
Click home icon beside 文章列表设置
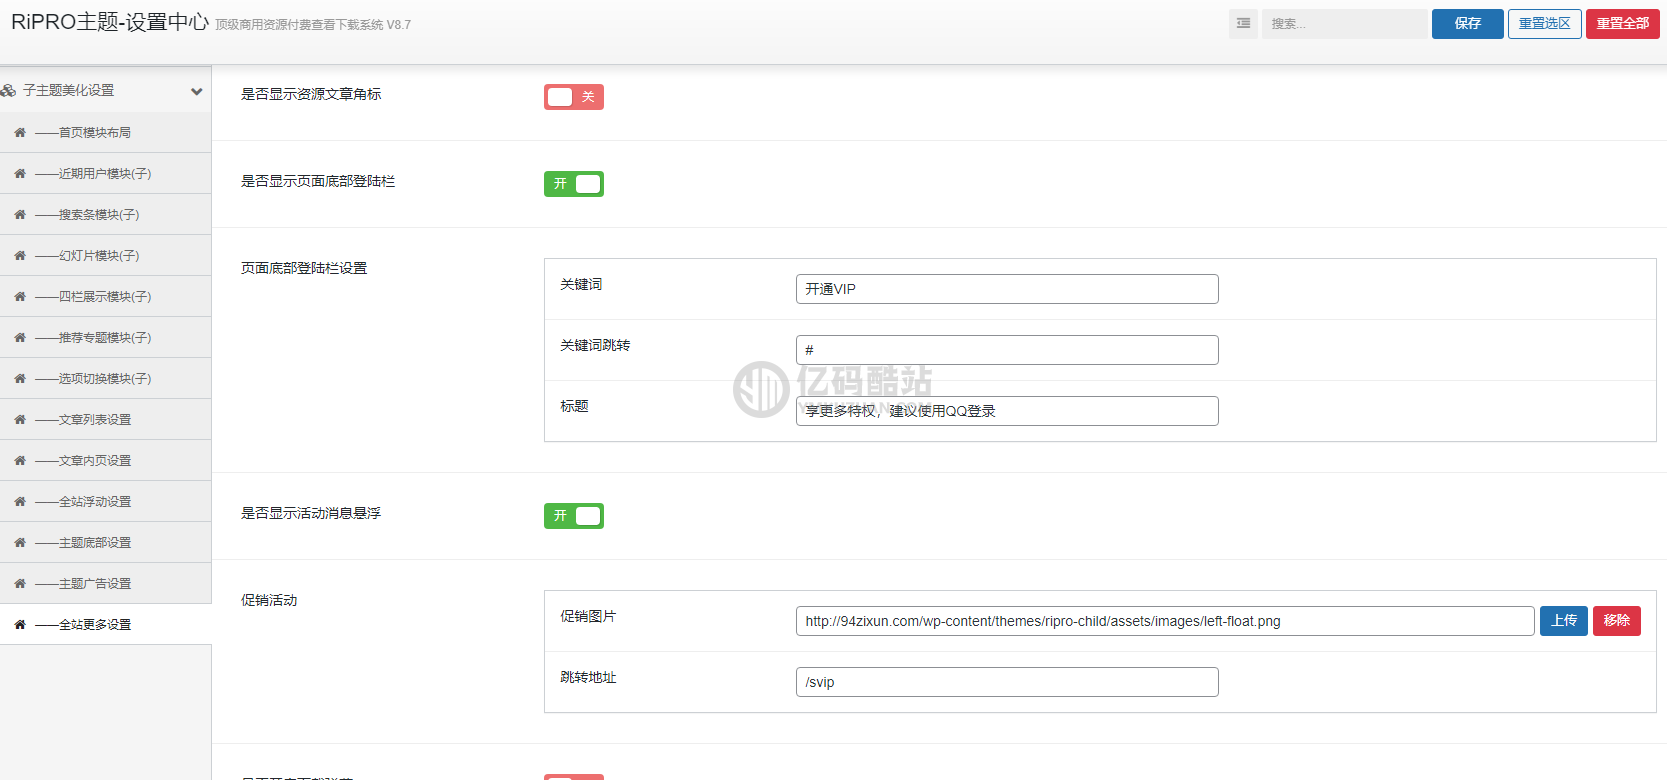click(x=20, y=420)
